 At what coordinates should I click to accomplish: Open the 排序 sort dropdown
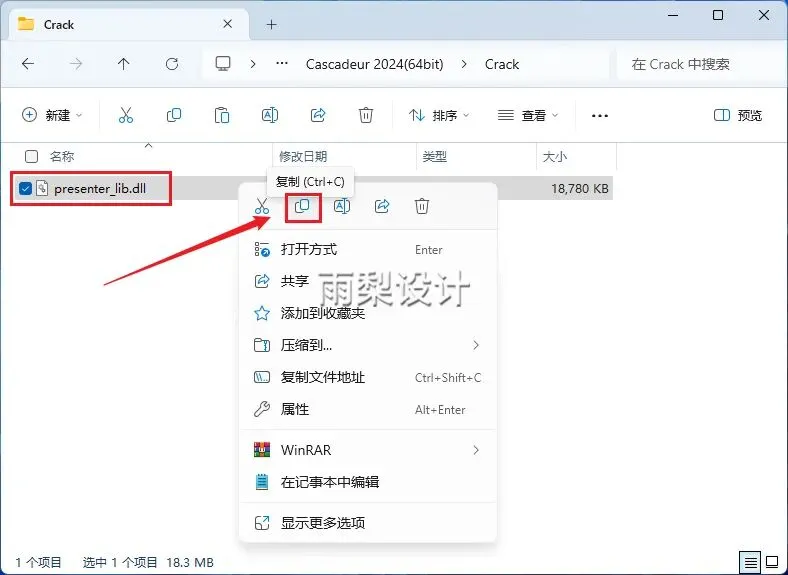(x=439, y=116)
